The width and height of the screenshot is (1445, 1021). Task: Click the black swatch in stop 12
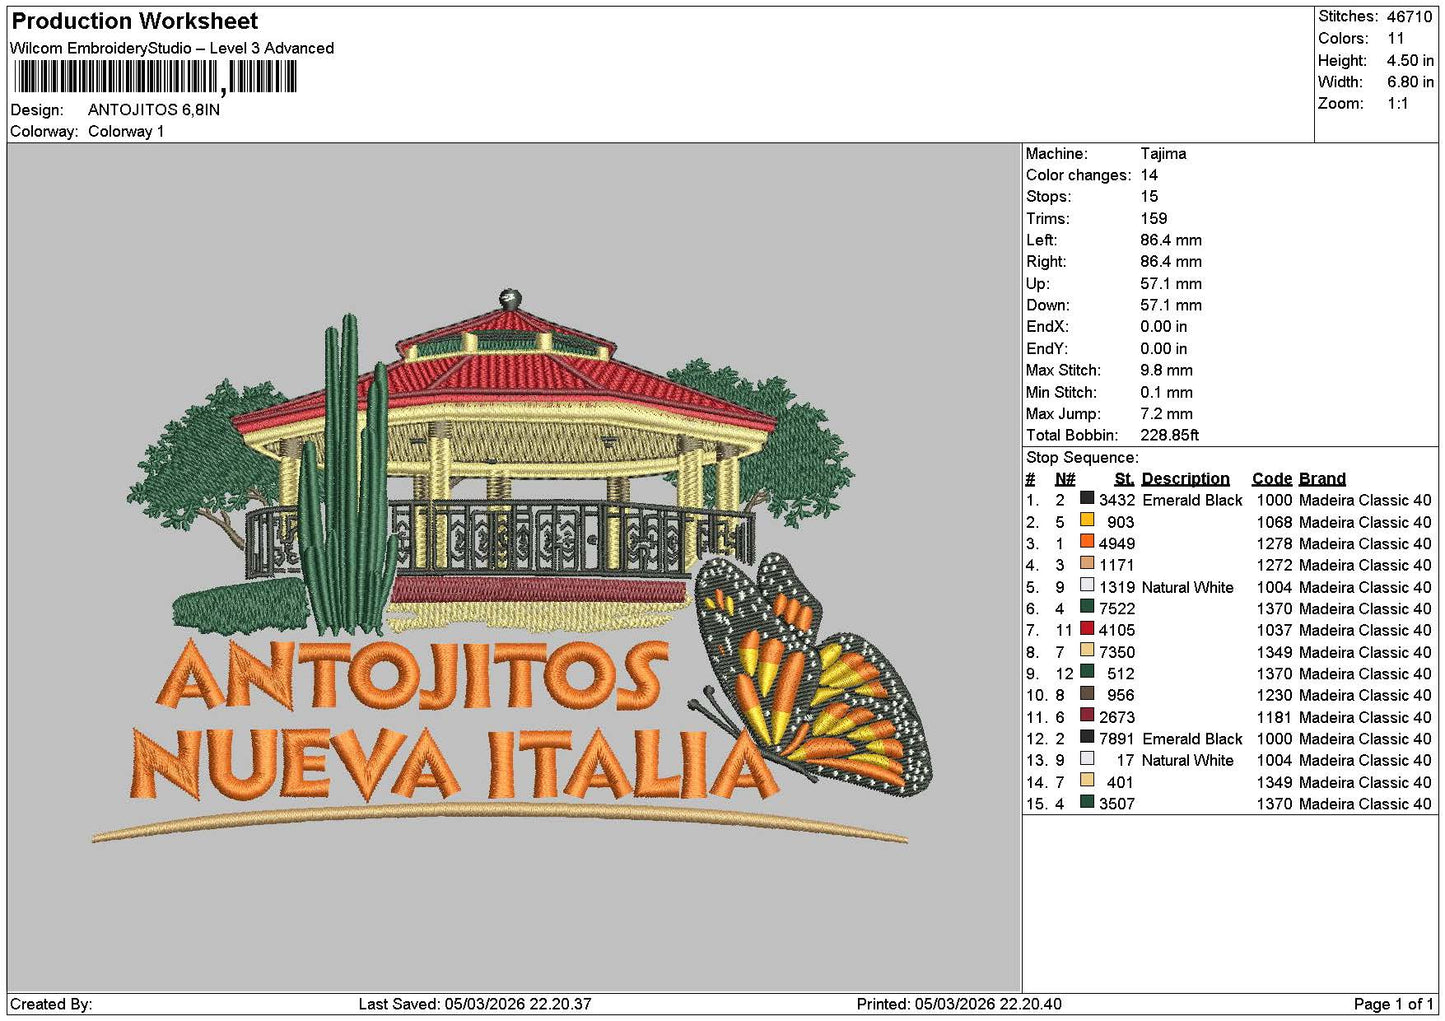tap(1087, 736)
